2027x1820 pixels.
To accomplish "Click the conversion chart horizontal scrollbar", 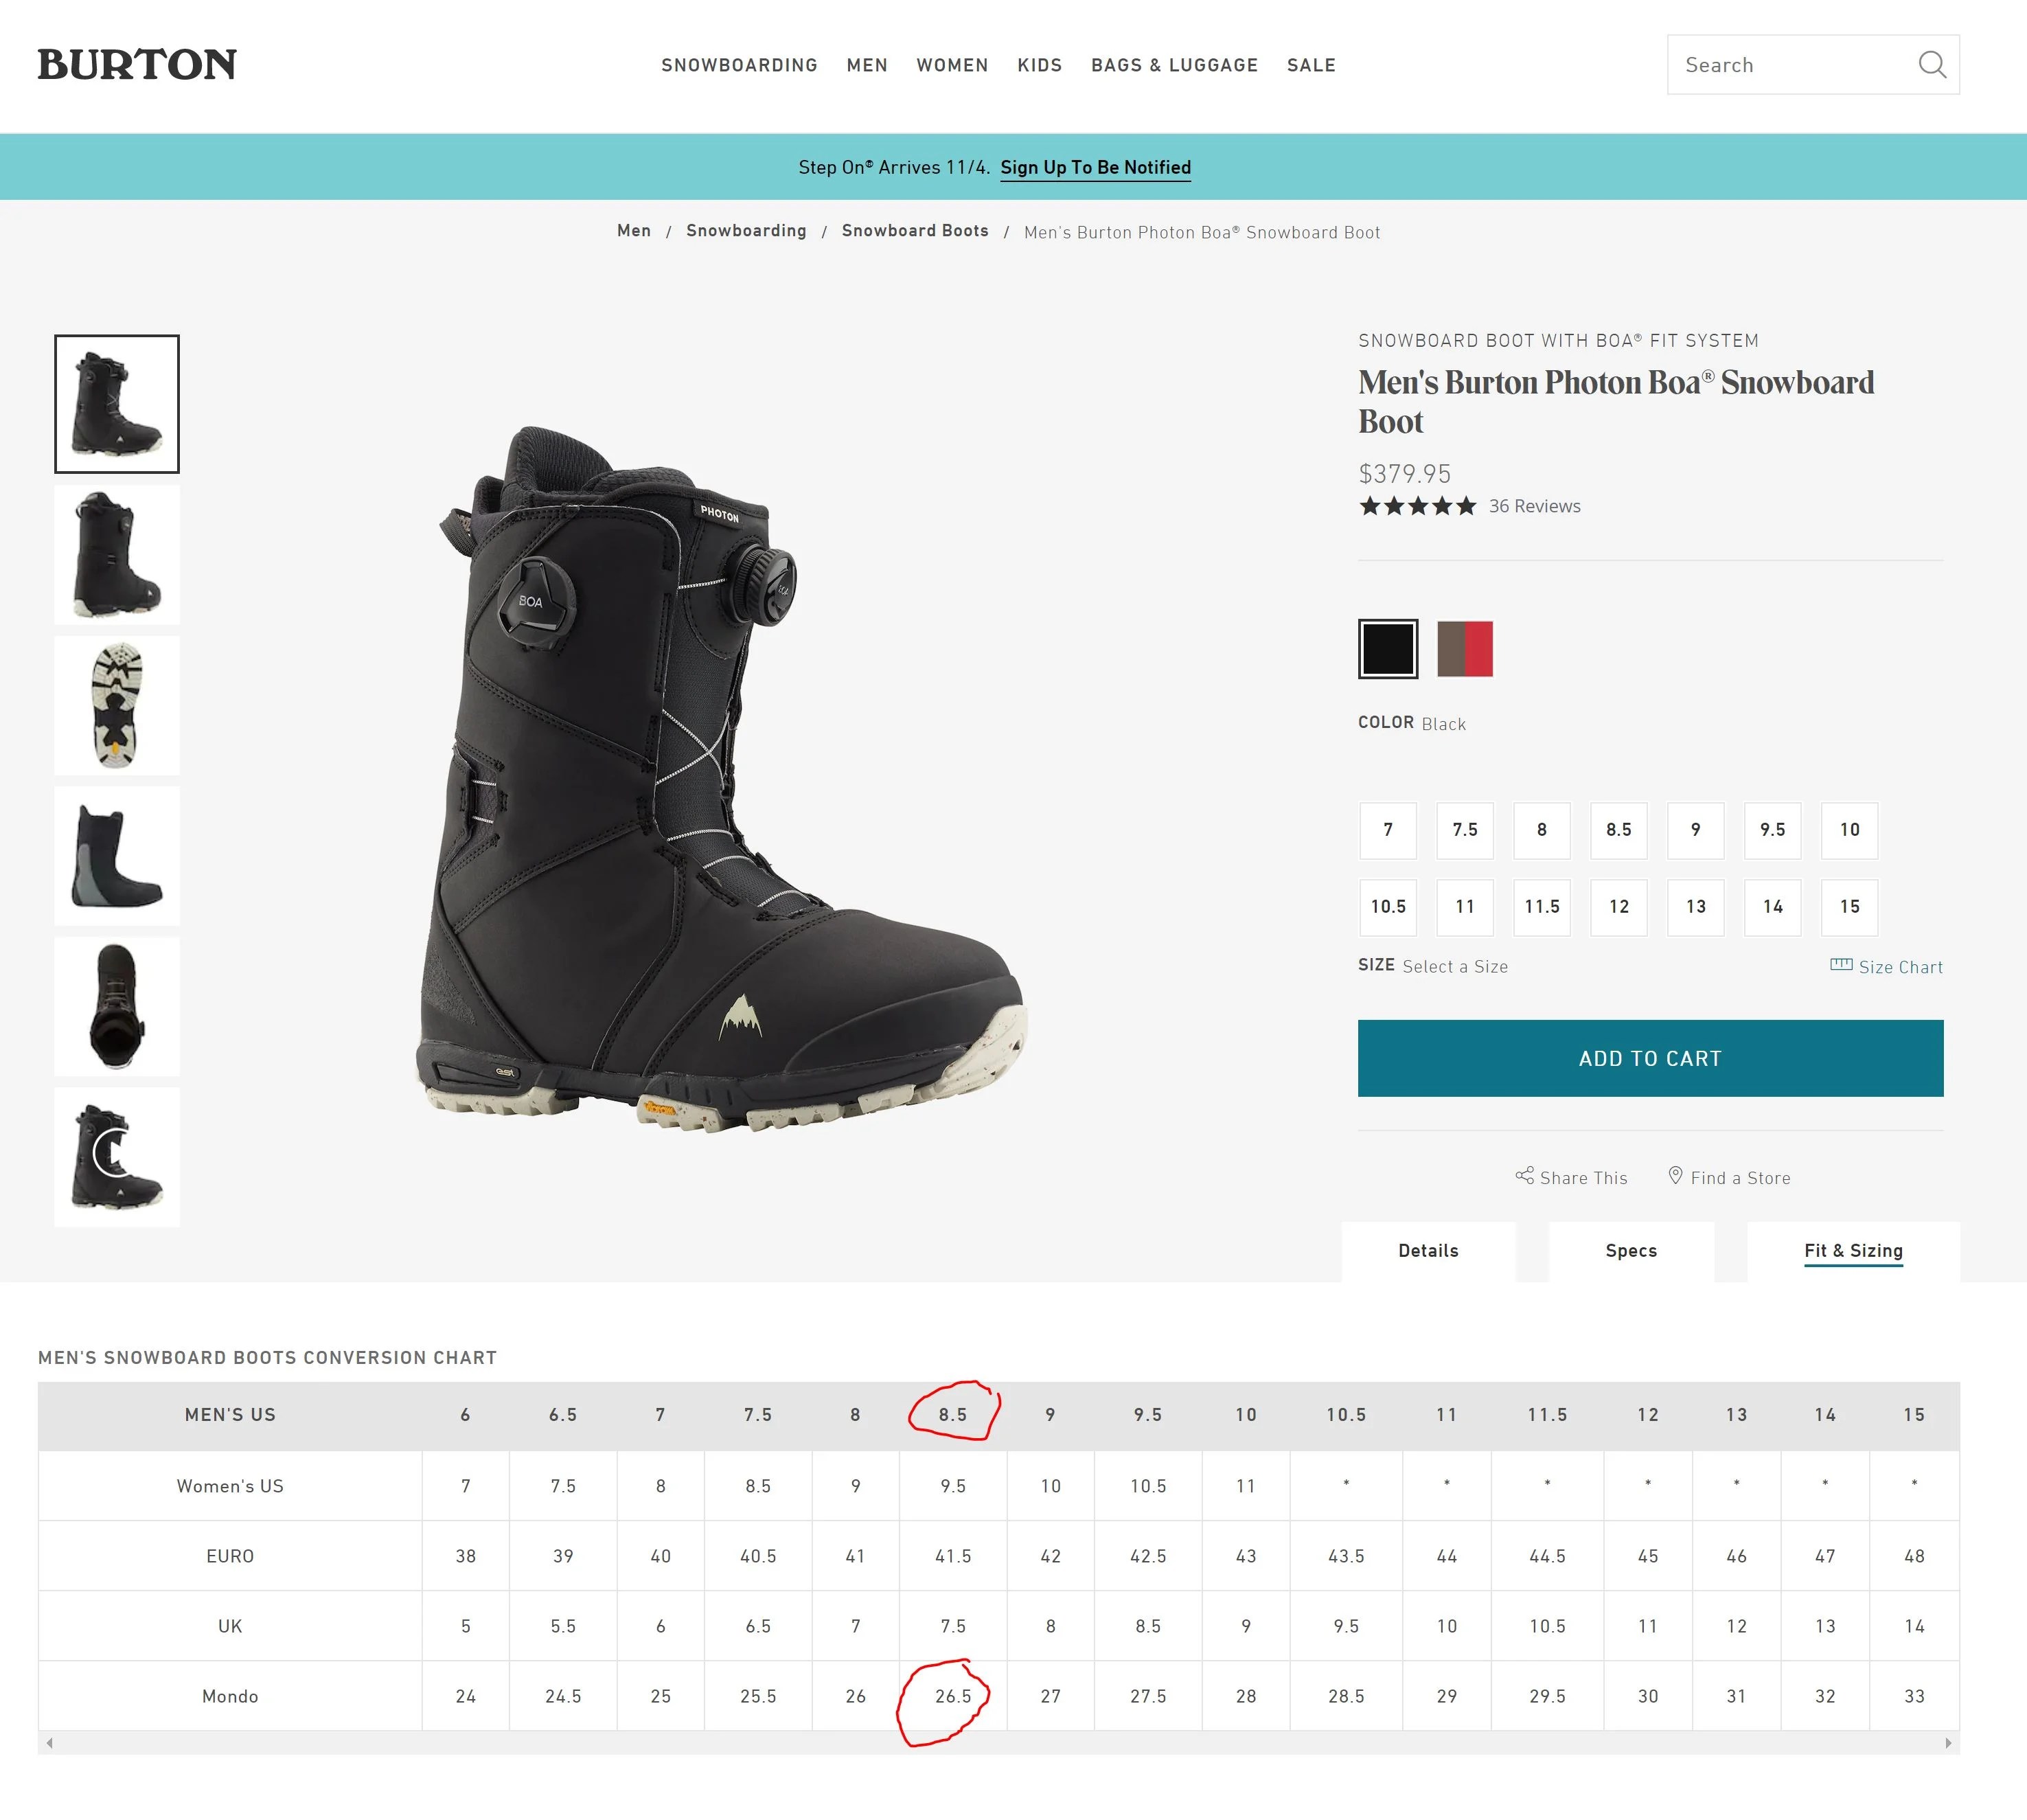I will (x=999, y=1743).
